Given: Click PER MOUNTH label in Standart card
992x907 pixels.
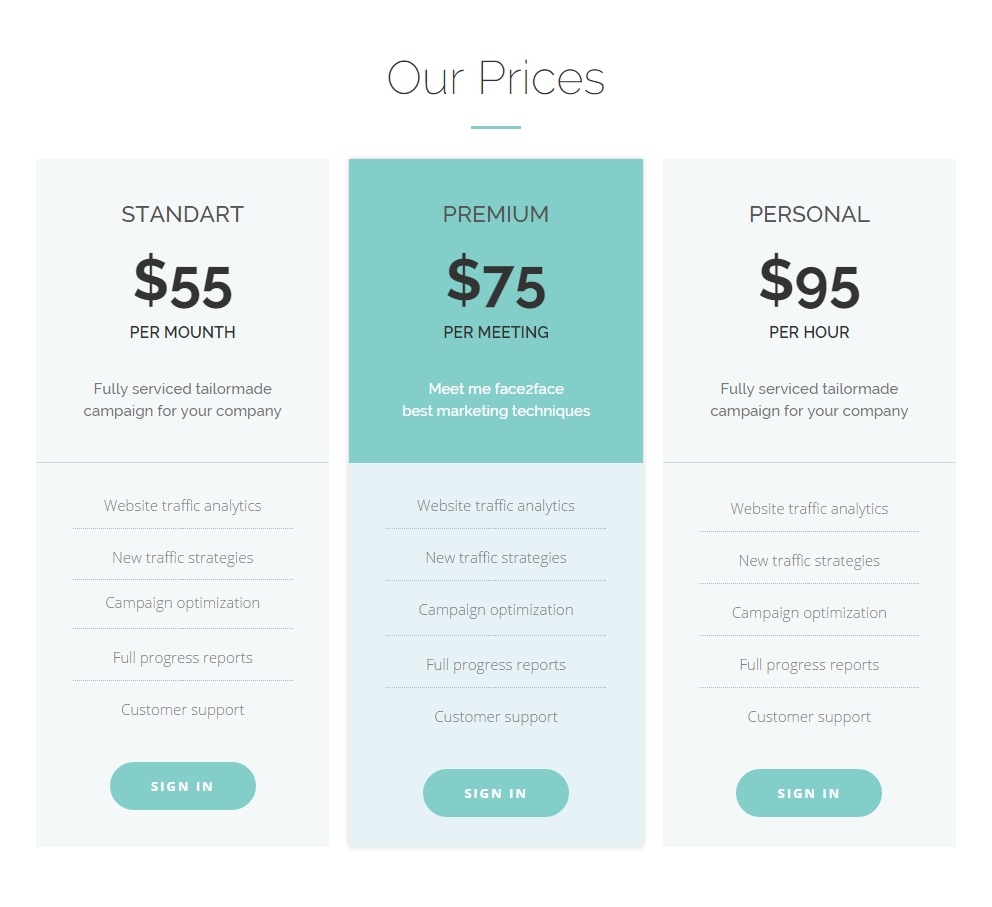Looking at the screenshot, I should click(x=183, y=332).
